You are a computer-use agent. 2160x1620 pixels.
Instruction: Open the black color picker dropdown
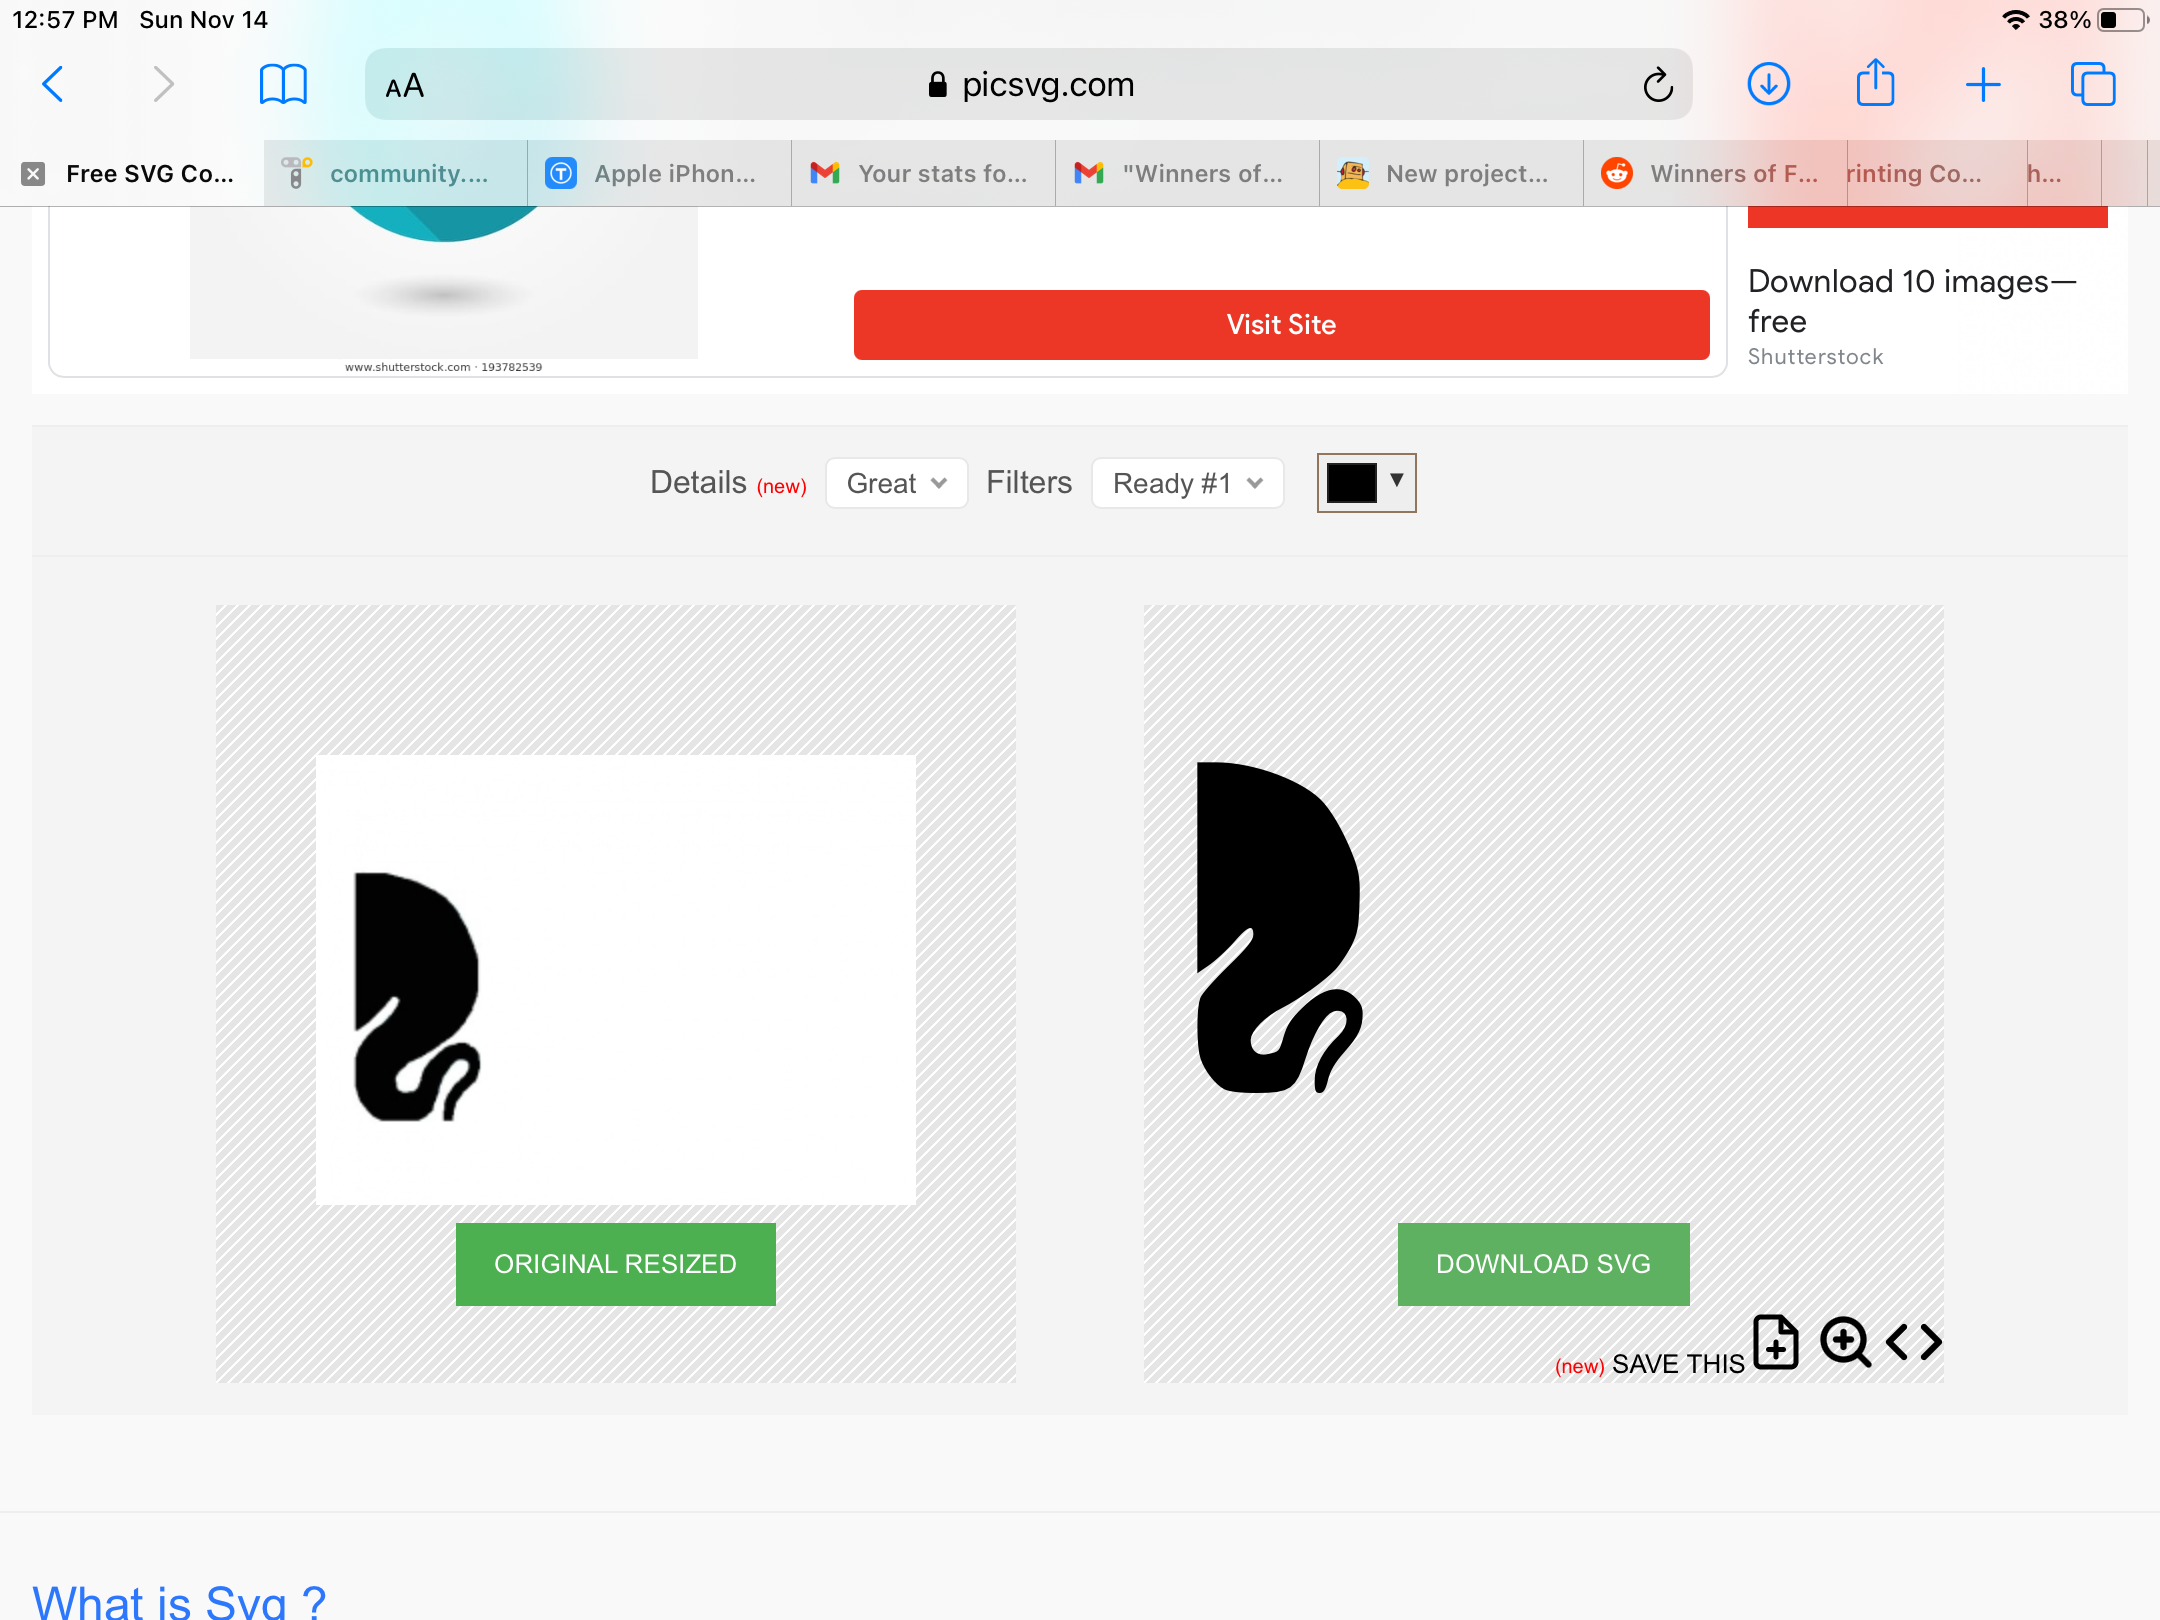click(1366, 483)
